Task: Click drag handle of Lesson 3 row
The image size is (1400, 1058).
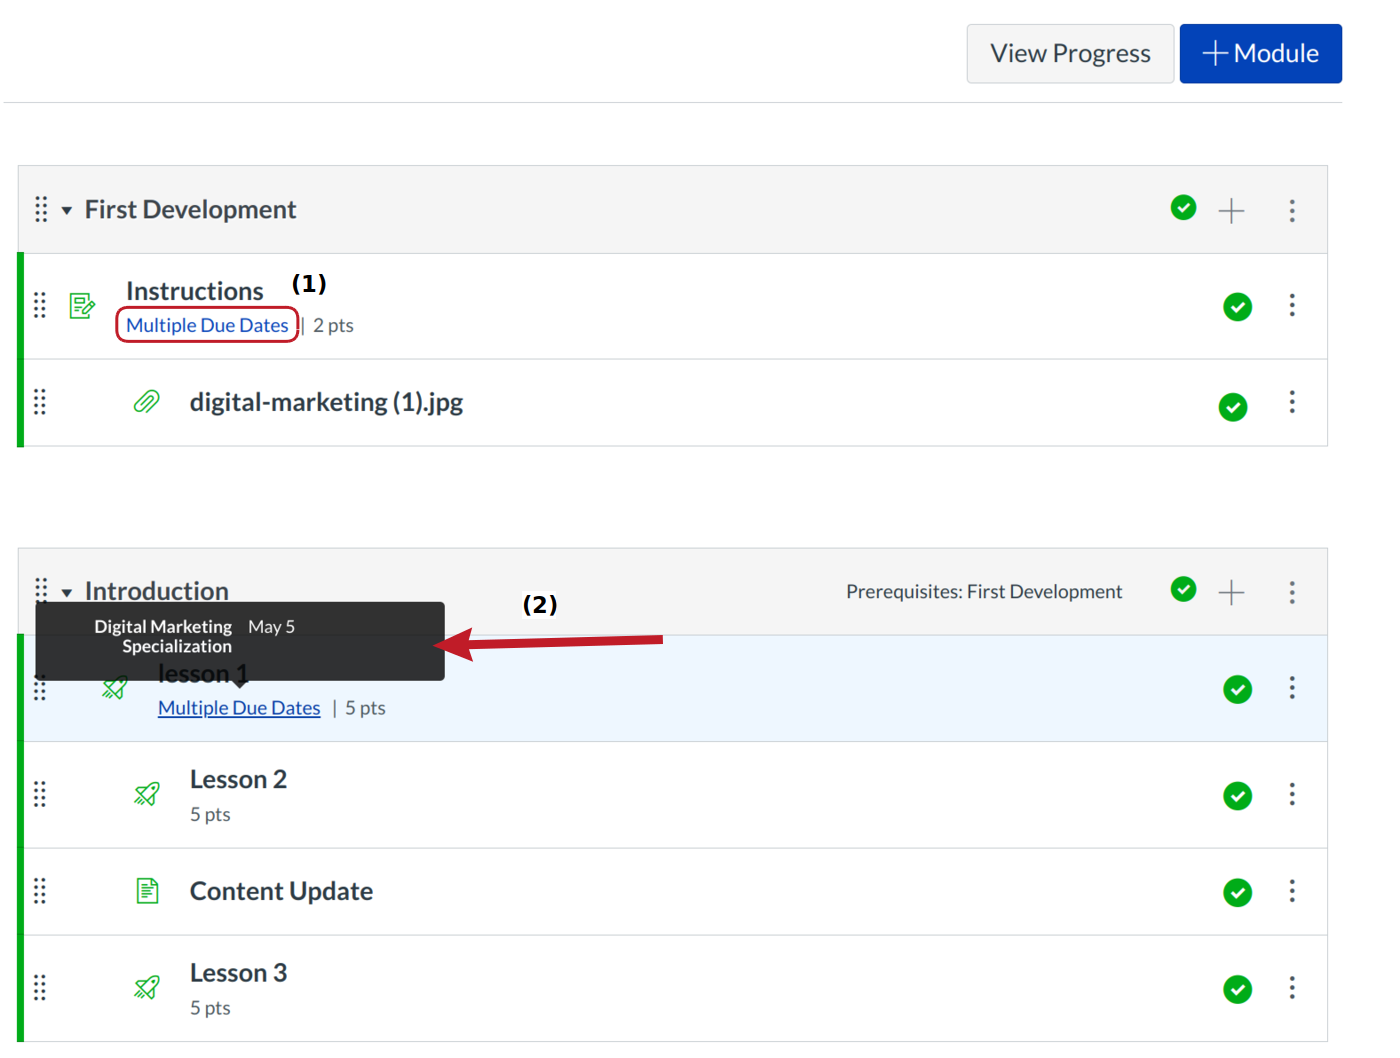Action: click(x=40, y=988)
